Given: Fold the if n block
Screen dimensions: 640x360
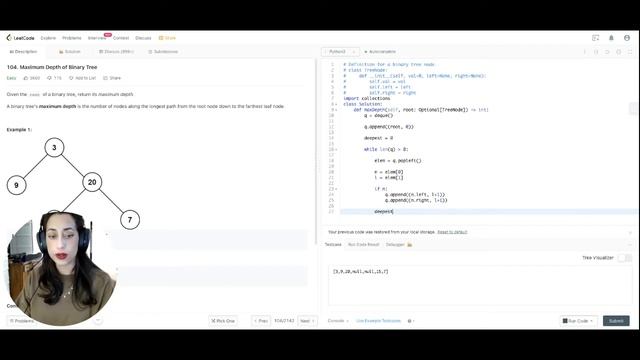Looking at the screenshot, I should tap(336, 189).
